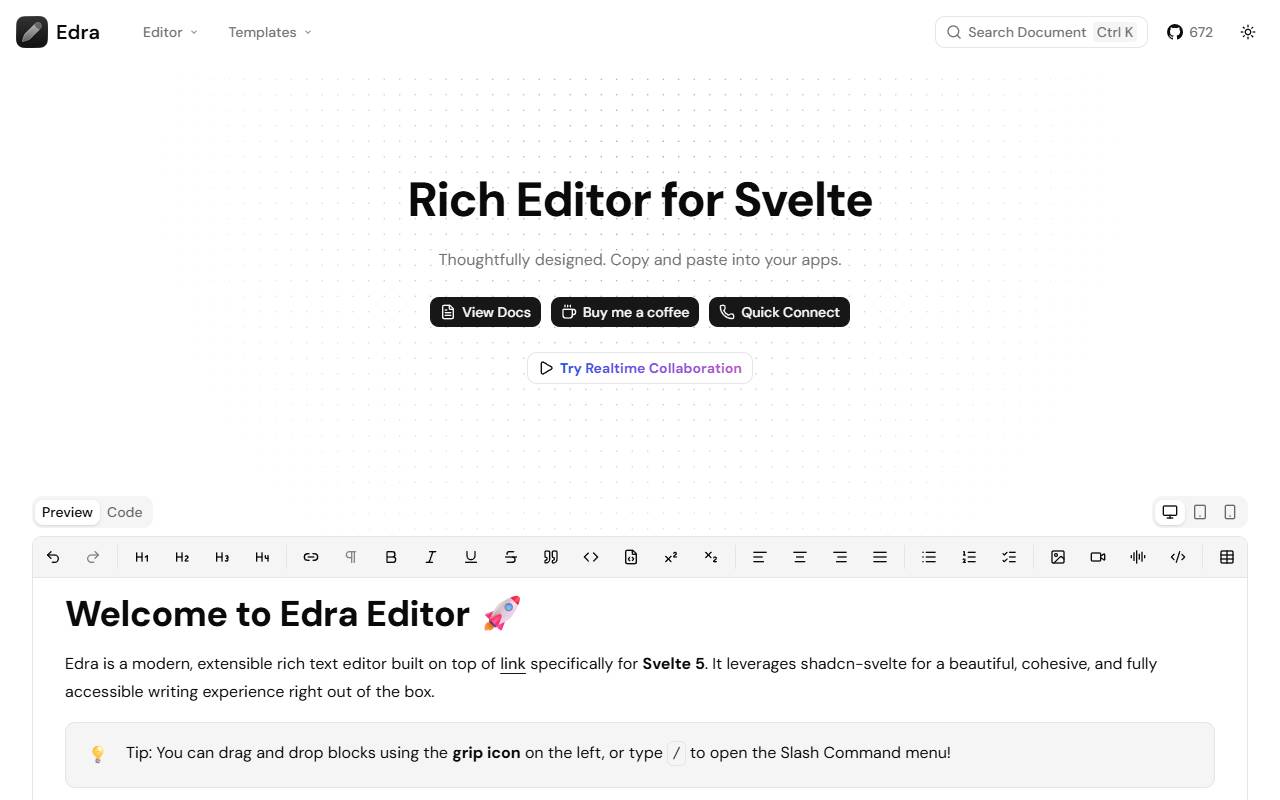
Task: Open Try Realtime Collaboration
Action: (640, 368)
